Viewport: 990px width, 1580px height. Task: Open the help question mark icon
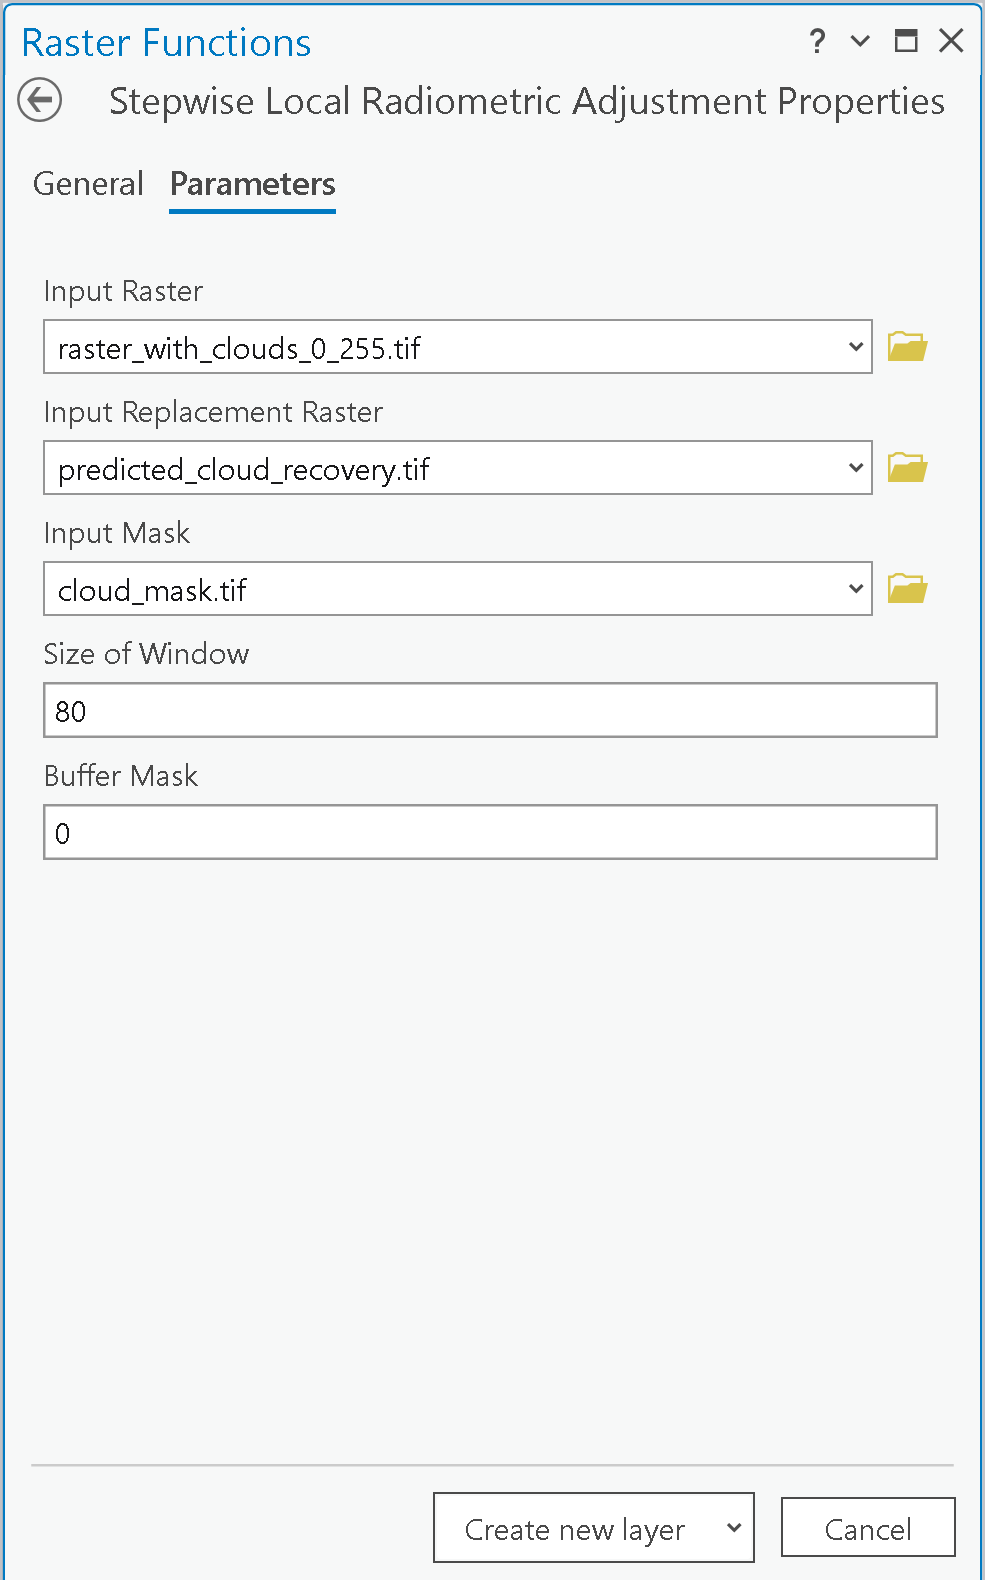(x=818, y=41)
